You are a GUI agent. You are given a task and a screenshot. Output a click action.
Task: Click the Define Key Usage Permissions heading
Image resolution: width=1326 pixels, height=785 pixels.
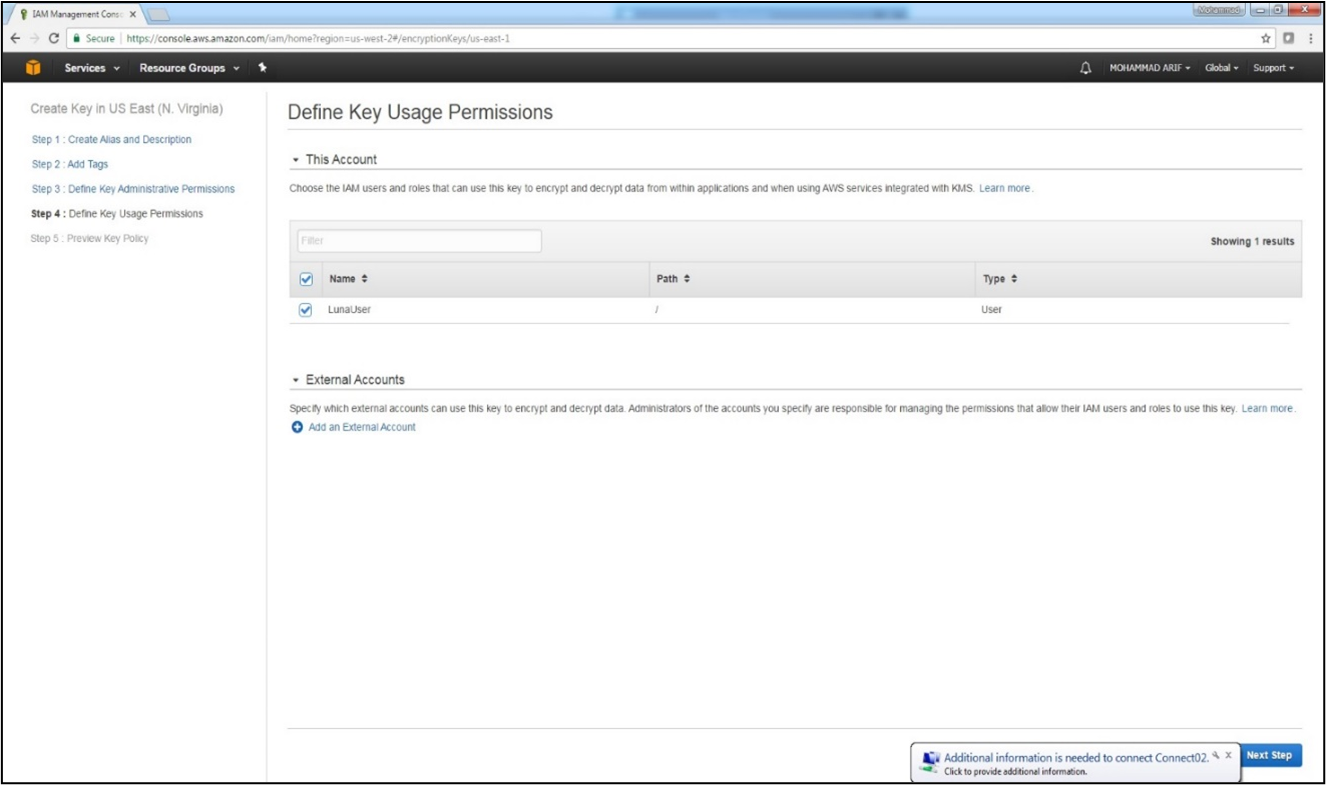(x=420, y=113)
